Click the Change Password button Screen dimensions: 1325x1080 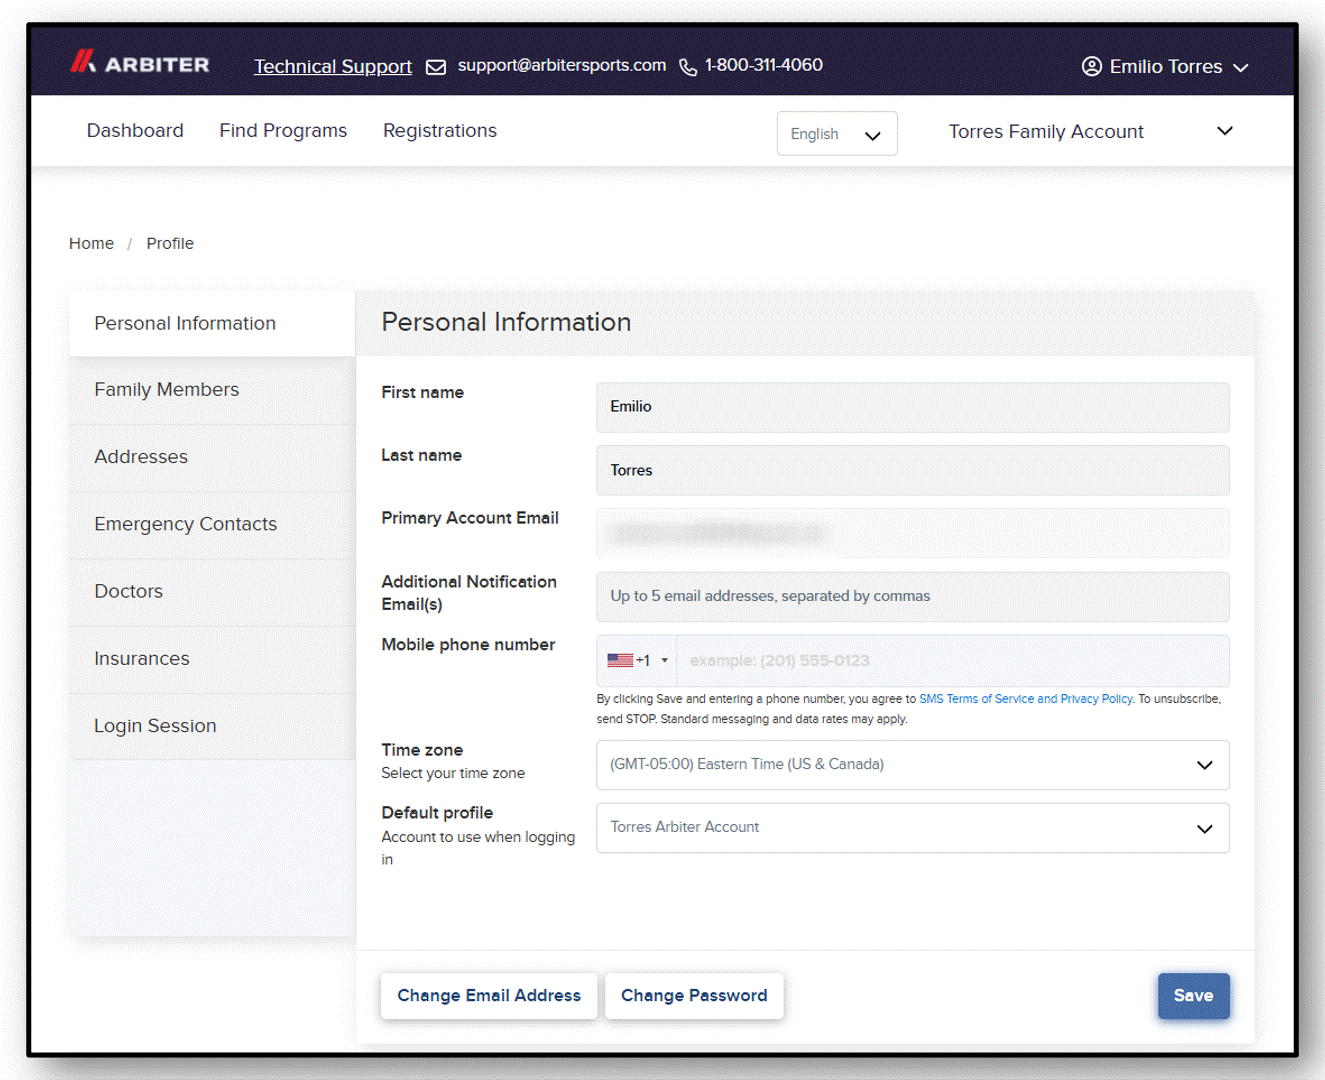694,996
